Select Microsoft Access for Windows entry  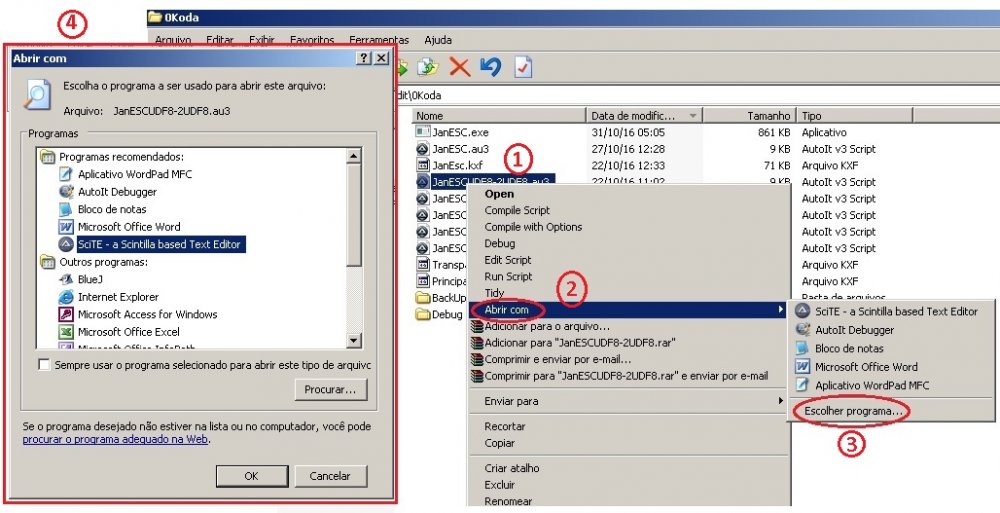point(147,315)
